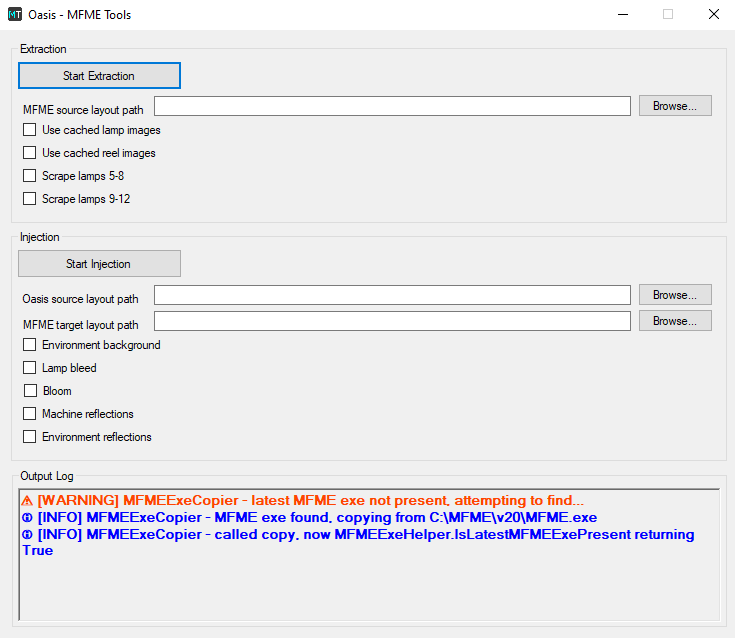Close the Oasis MFME Tools window

(x=713, y=15)
